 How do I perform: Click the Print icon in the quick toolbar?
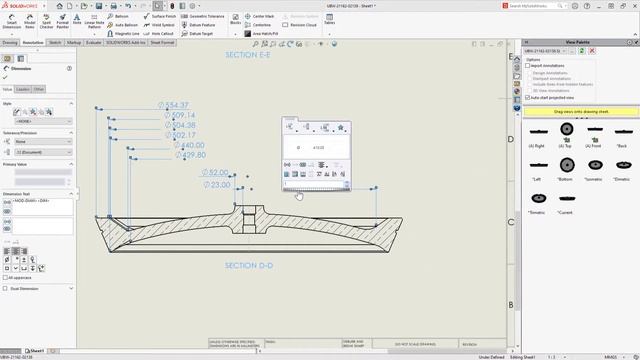point(113,6)
